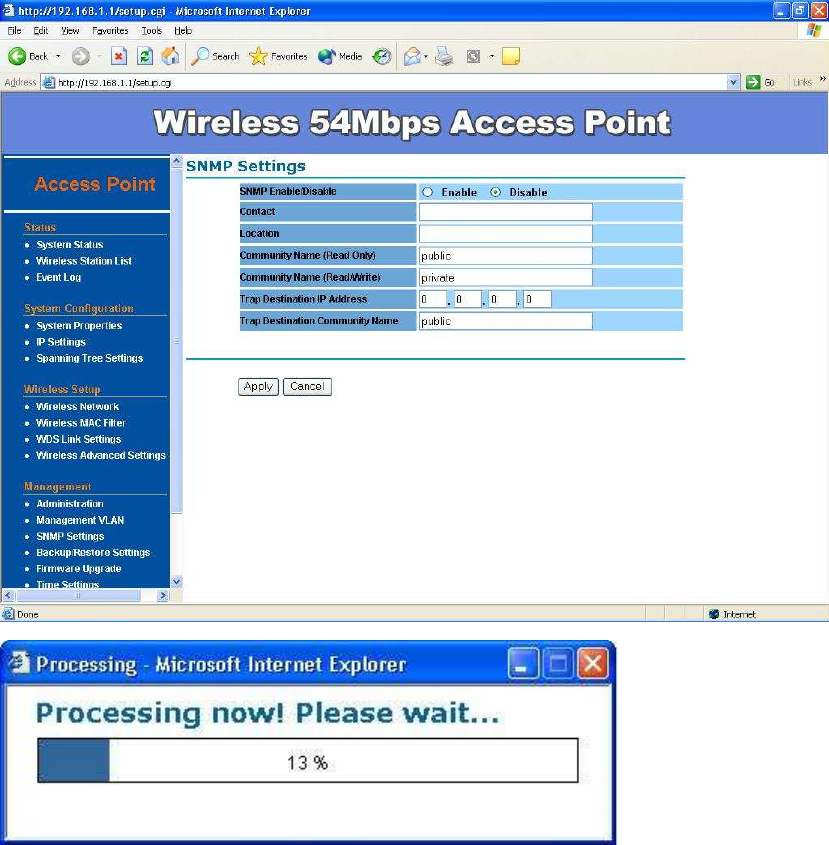Screen dimensions: 829x845
Task: Click the IE page icon in title bar
Action: pyautogui.click(x=9, y=10)
